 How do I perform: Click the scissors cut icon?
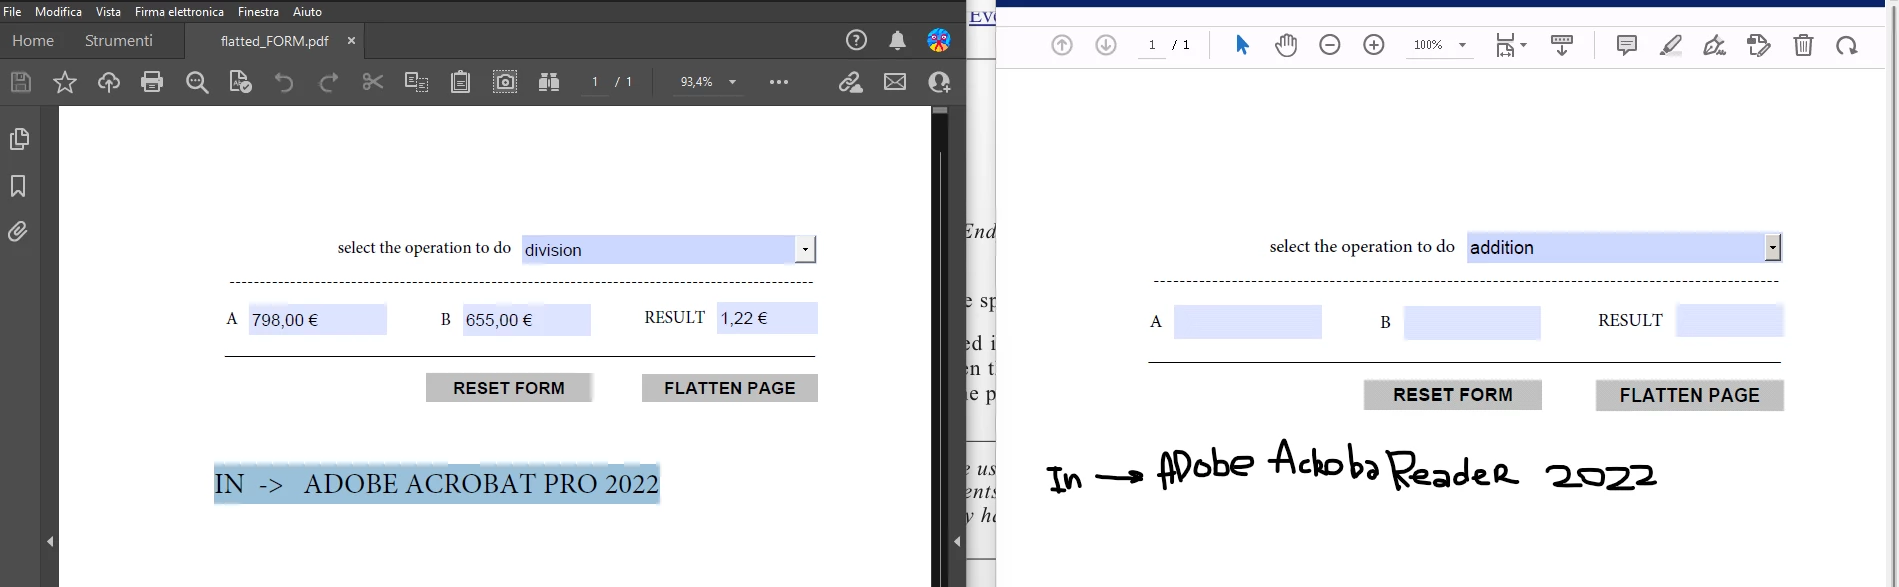pyautogui.click(x=373, y=82)
